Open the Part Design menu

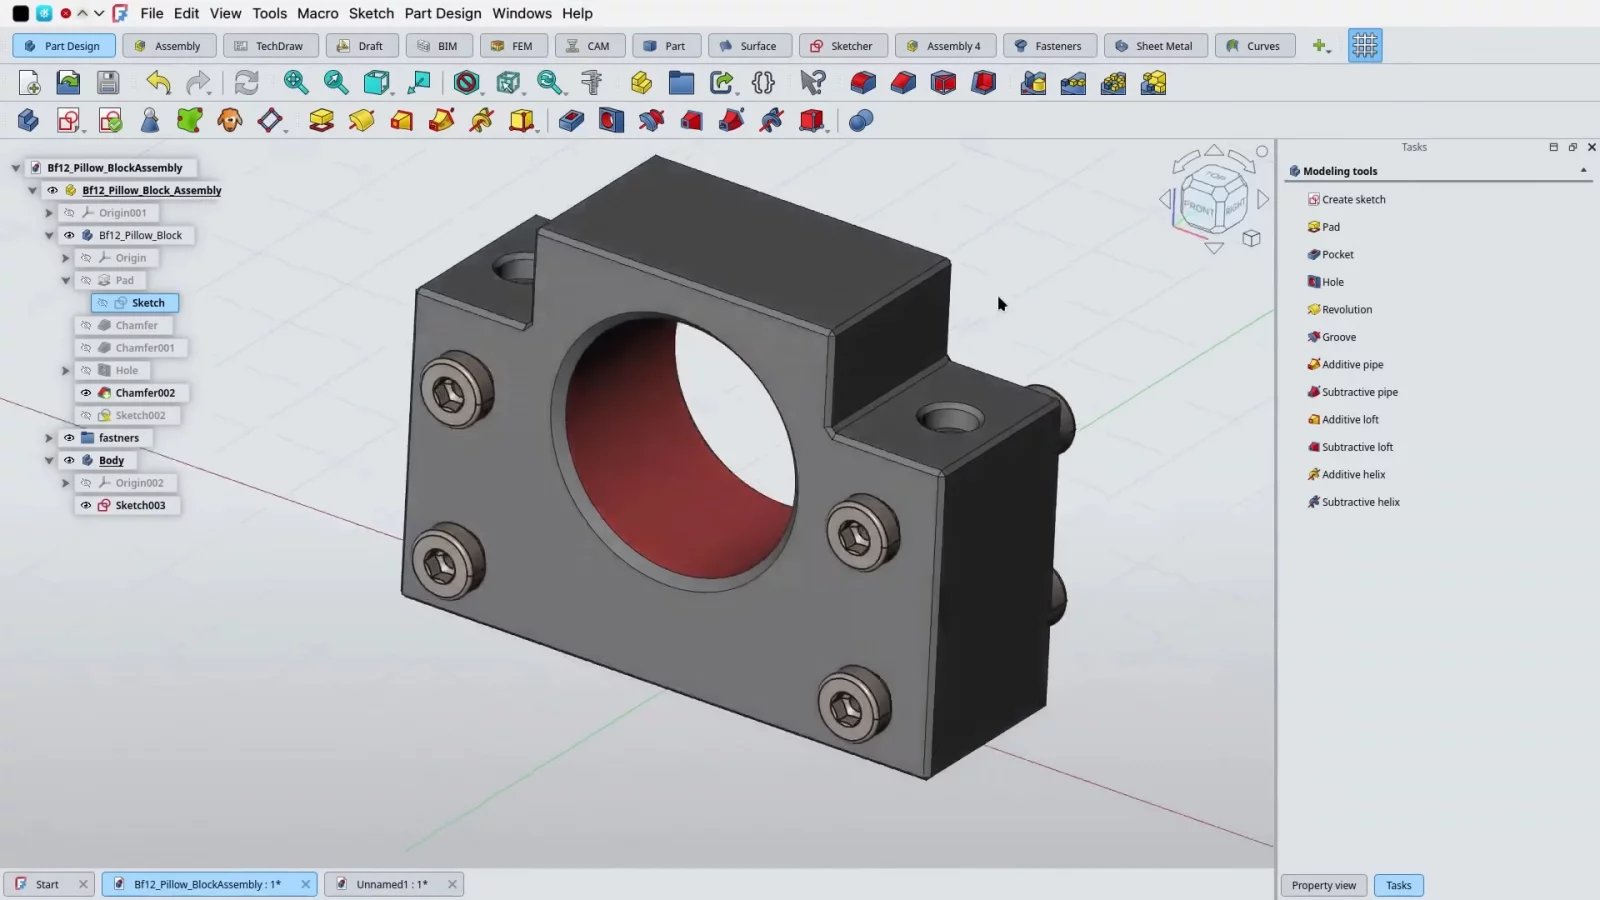tap(443, 13)
